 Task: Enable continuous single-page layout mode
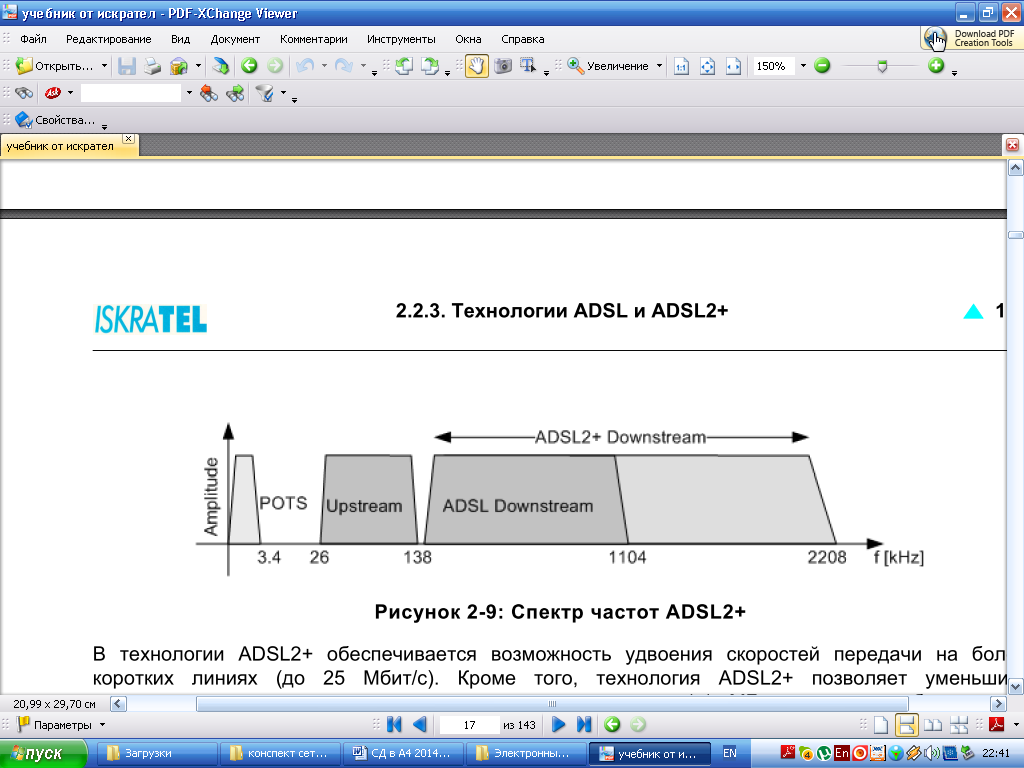click(x=907, y=724)
